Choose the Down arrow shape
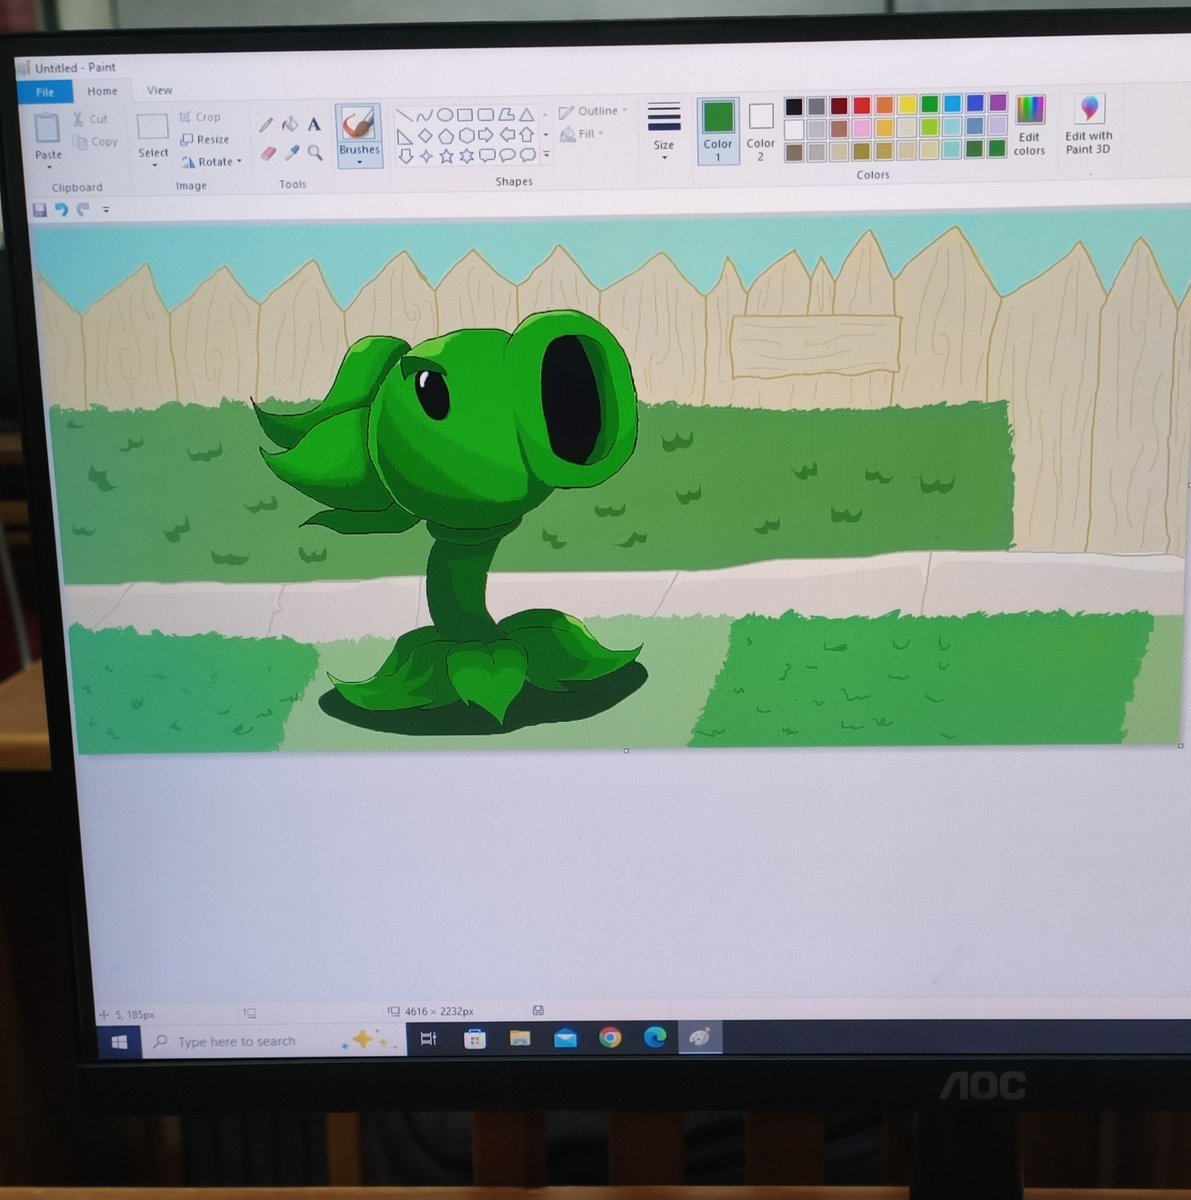Screen dimensions: 1191x1200 [x=405, y=156]
